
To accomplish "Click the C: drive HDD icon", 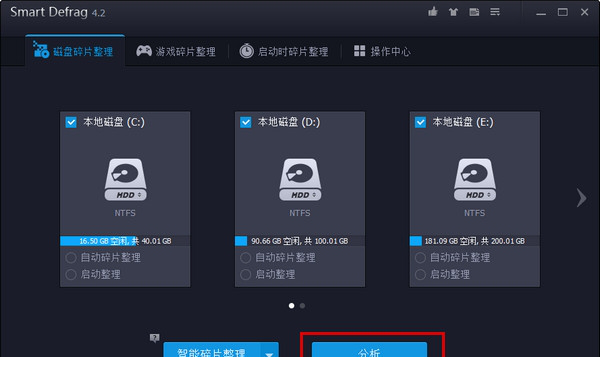I will (125, 179).
